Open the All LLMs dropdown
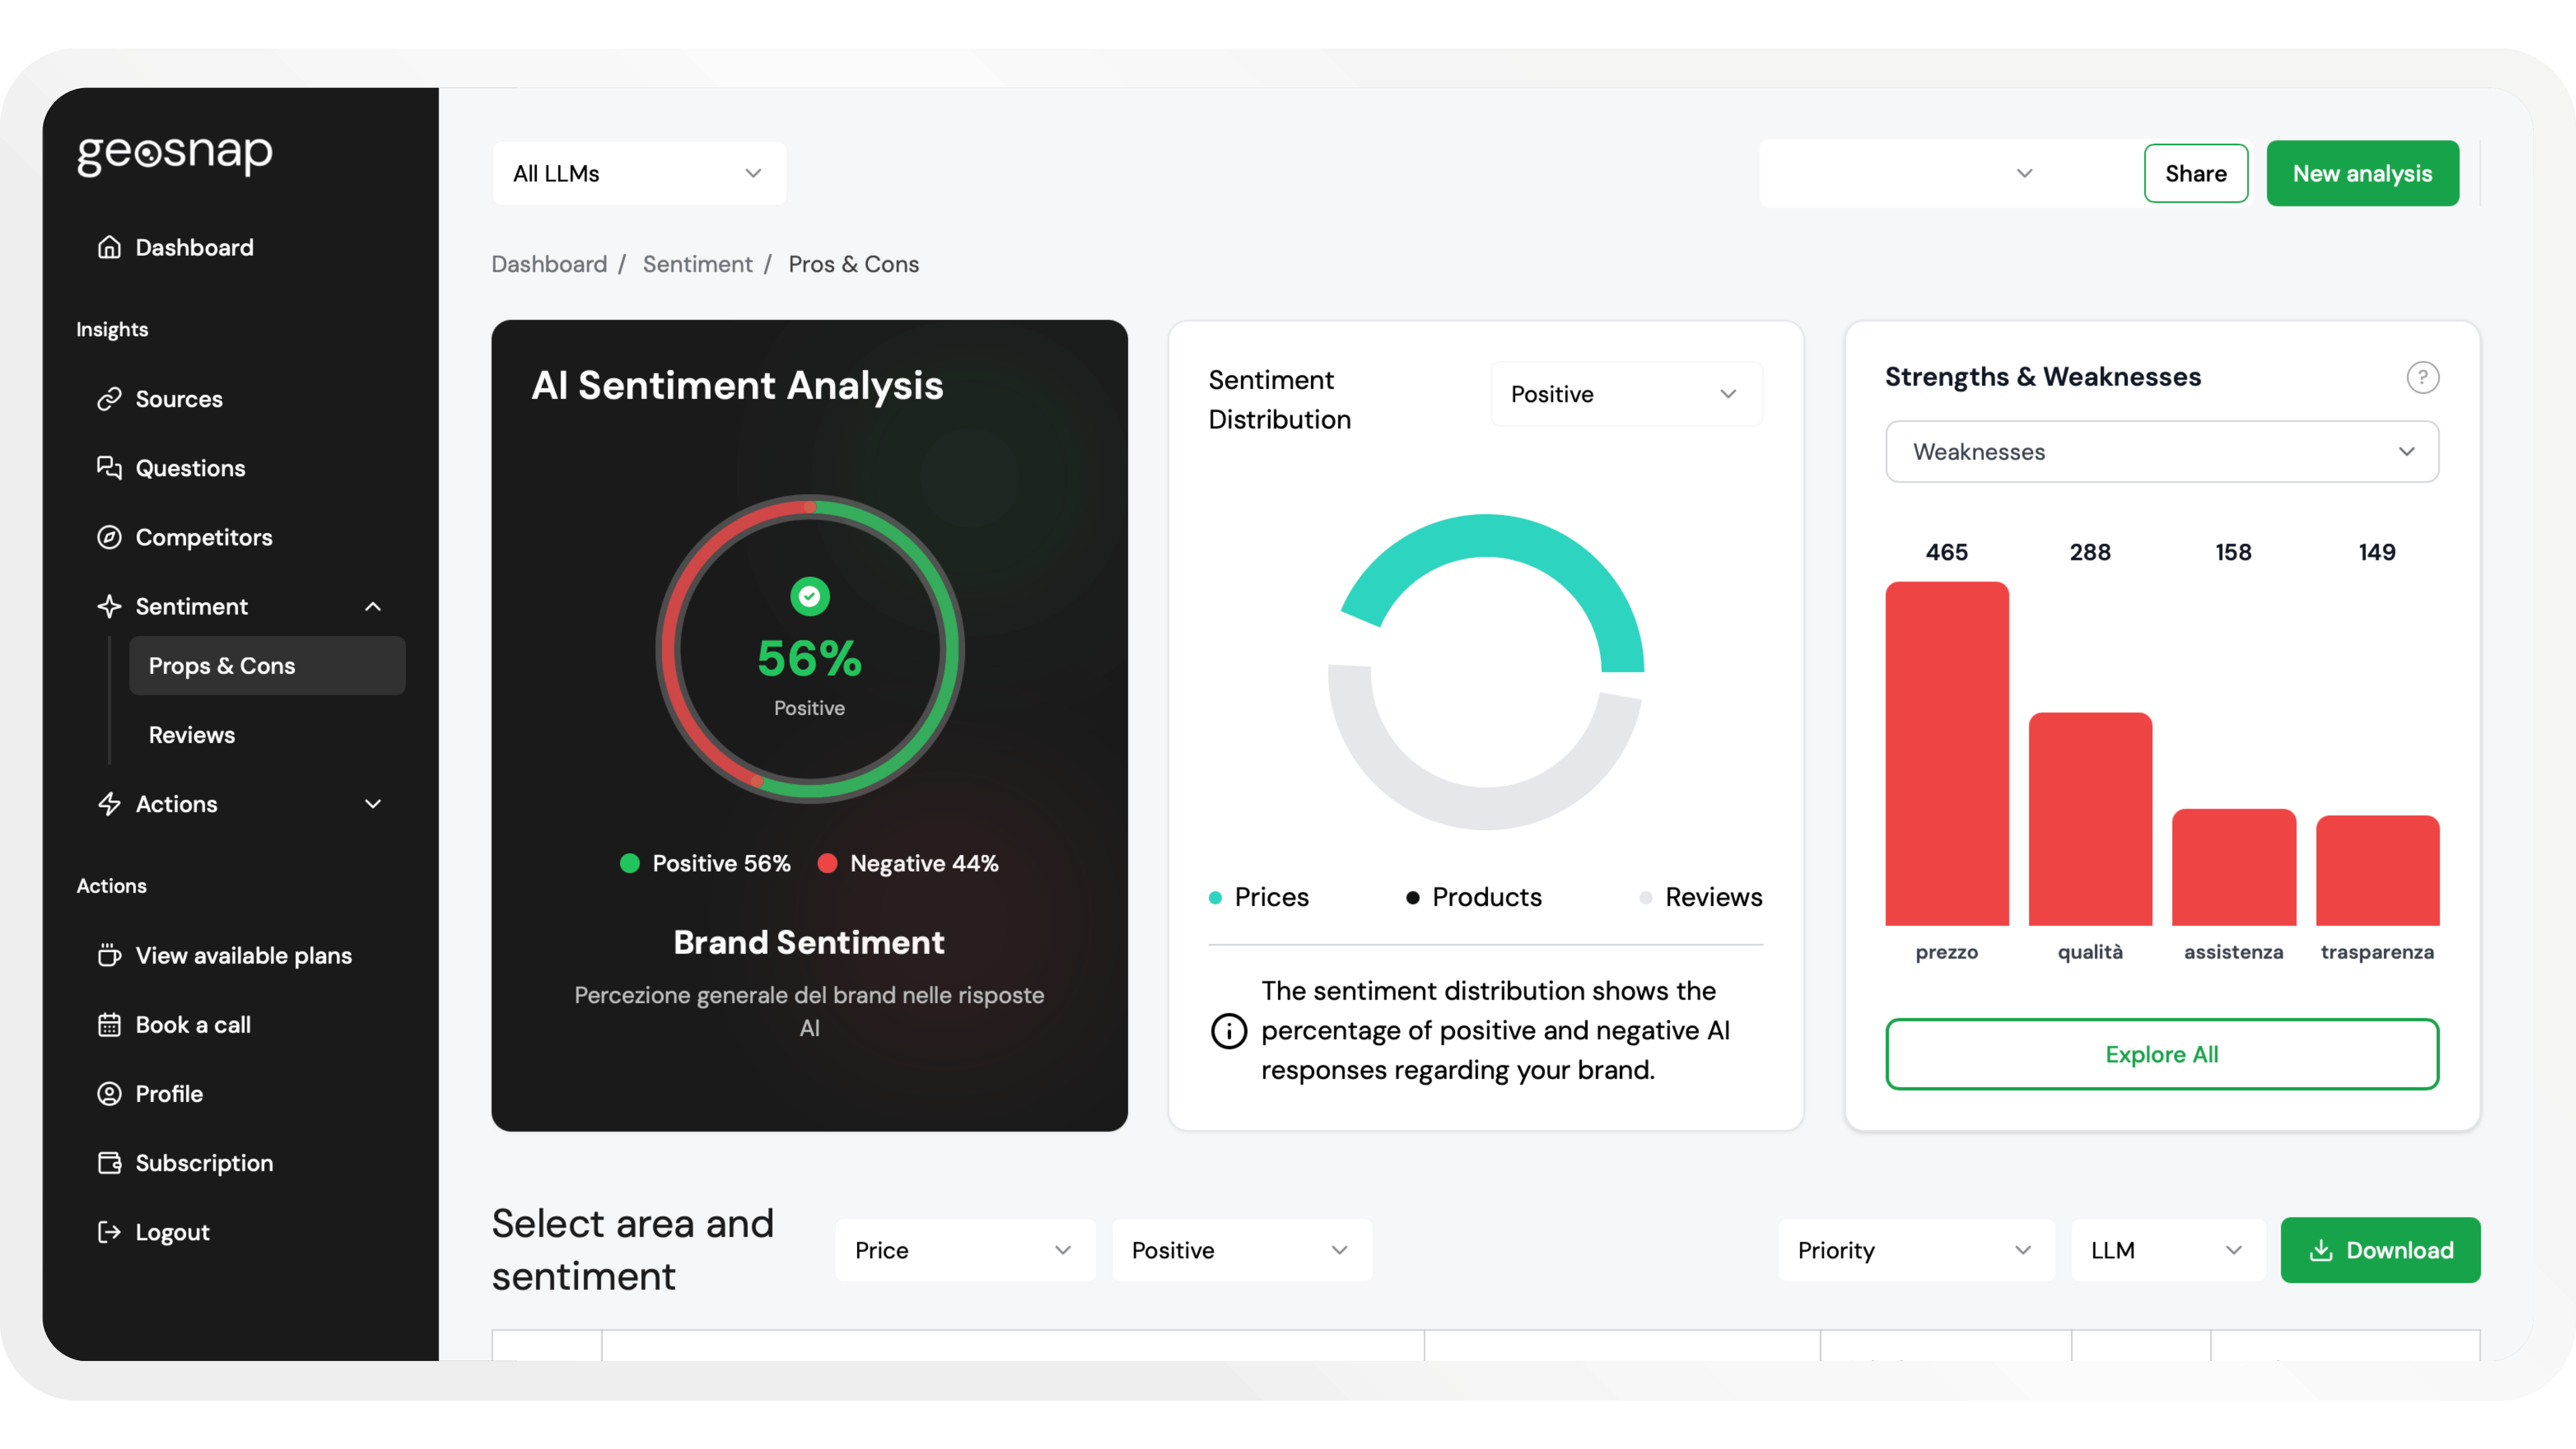Screen dimensions: 2576x1449 638,174
